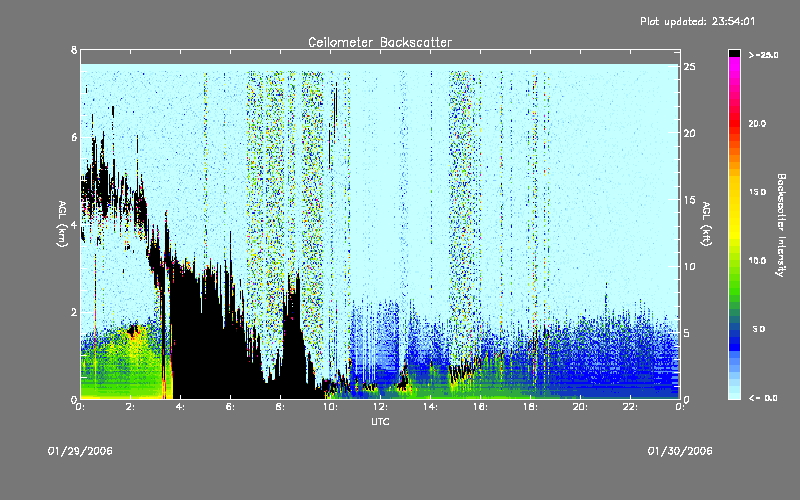The width and height of the screenshot is (800, 500).
Task: Click the "<= 0.0" colorbar label
Action: point(763,397)
